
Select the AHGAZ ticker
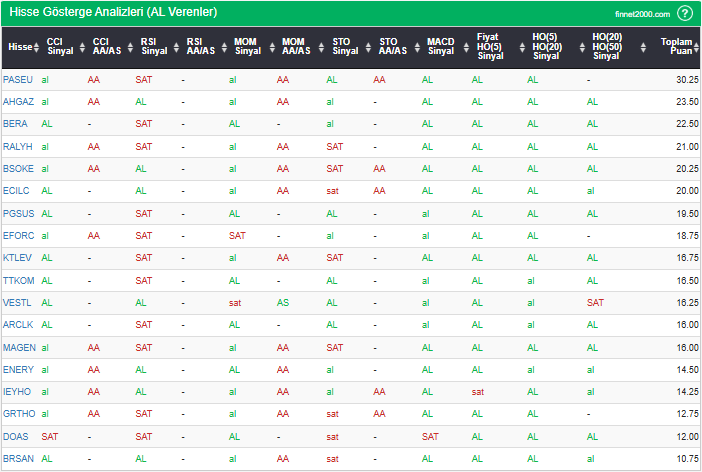pyautogui.click(x=17, y=101)
